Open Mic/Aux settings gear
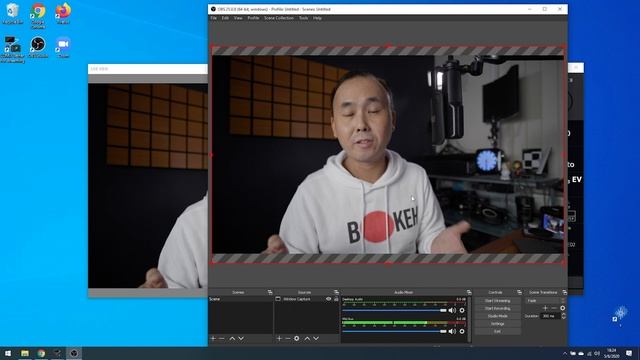The width and height of the screenshot is (640, 360). [x=462, y=331]
